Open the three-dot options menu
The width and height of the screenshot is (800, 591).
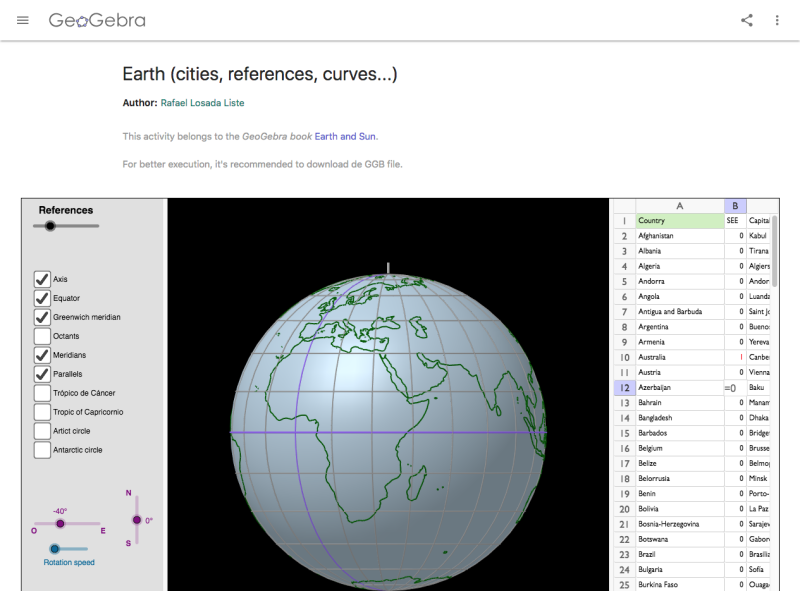[x=777, y=19]
